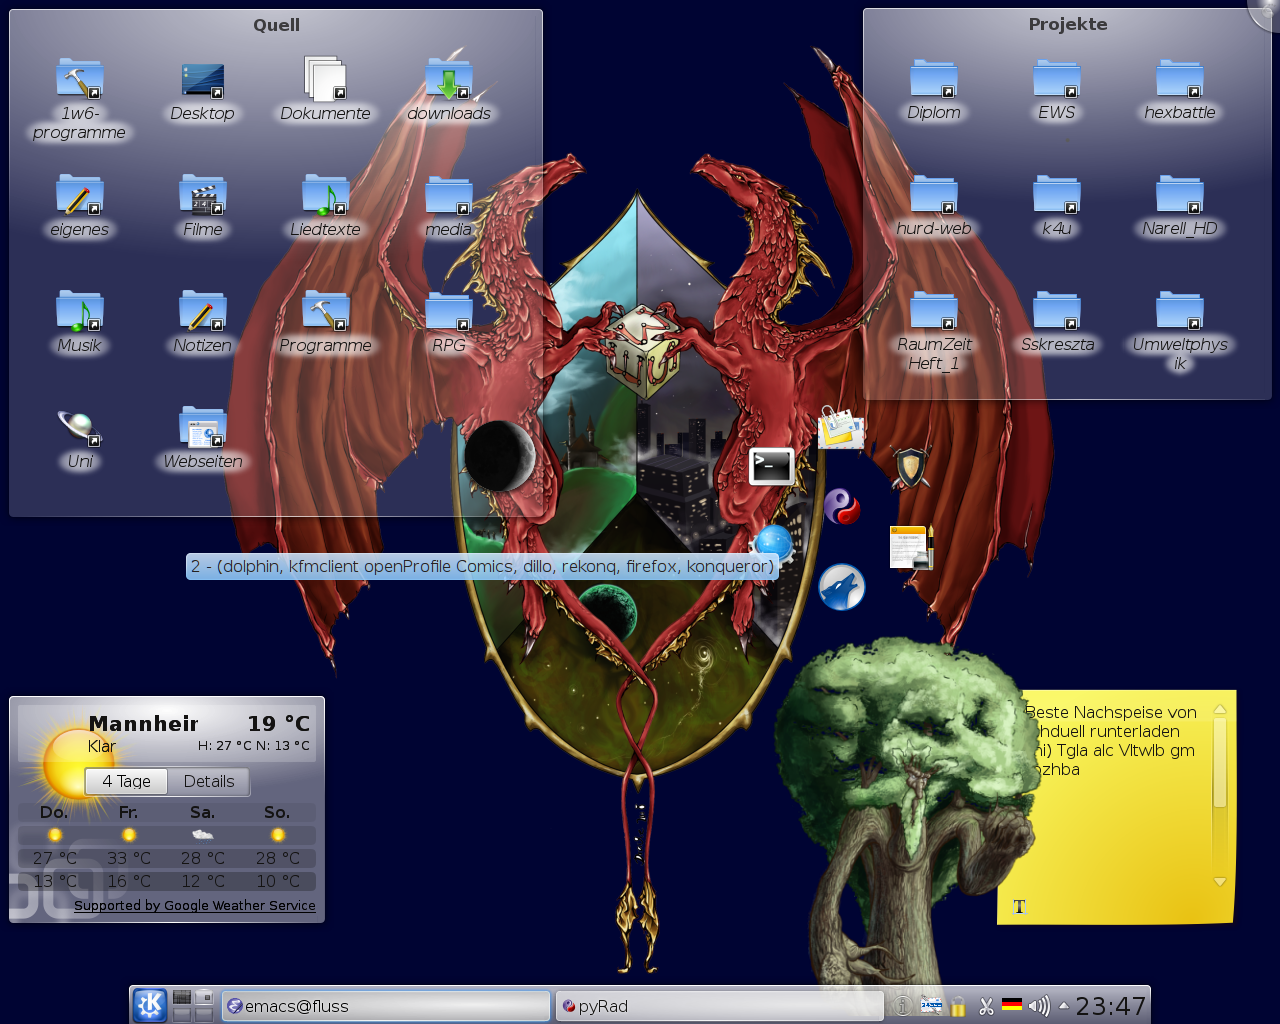
Task: Open the Battle for Wesnoth shield icon
Action: [x=910, y=466]
